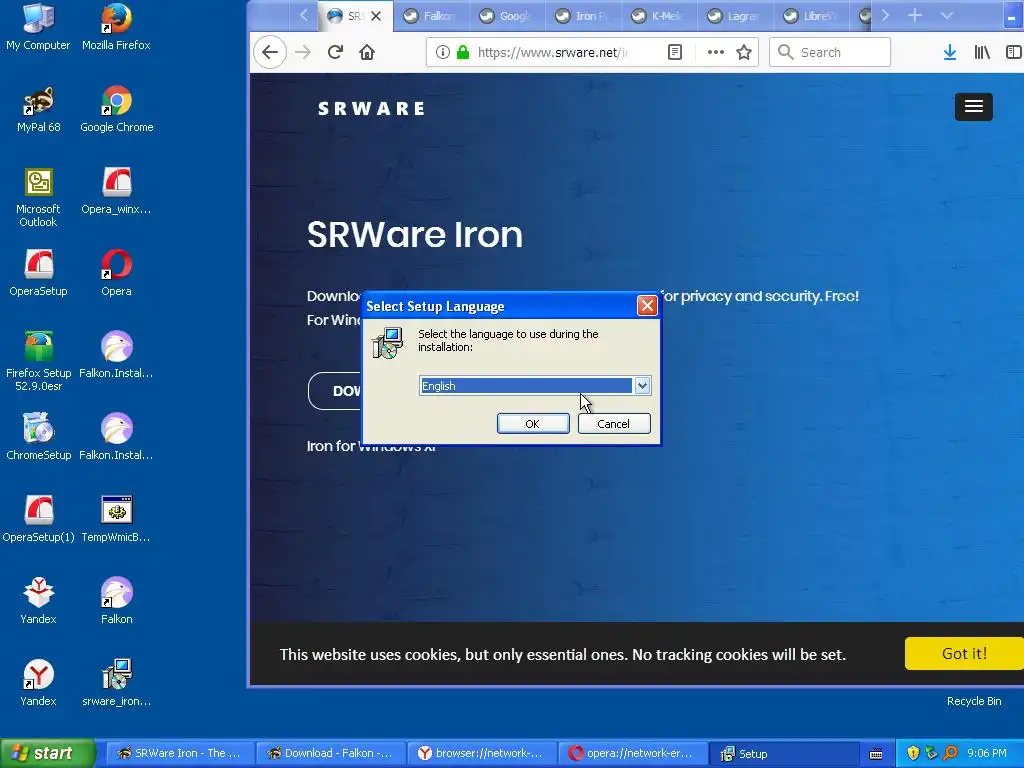
Task: Toggle Firefox sidebar icon
Action: click(x=1014, y=52)
